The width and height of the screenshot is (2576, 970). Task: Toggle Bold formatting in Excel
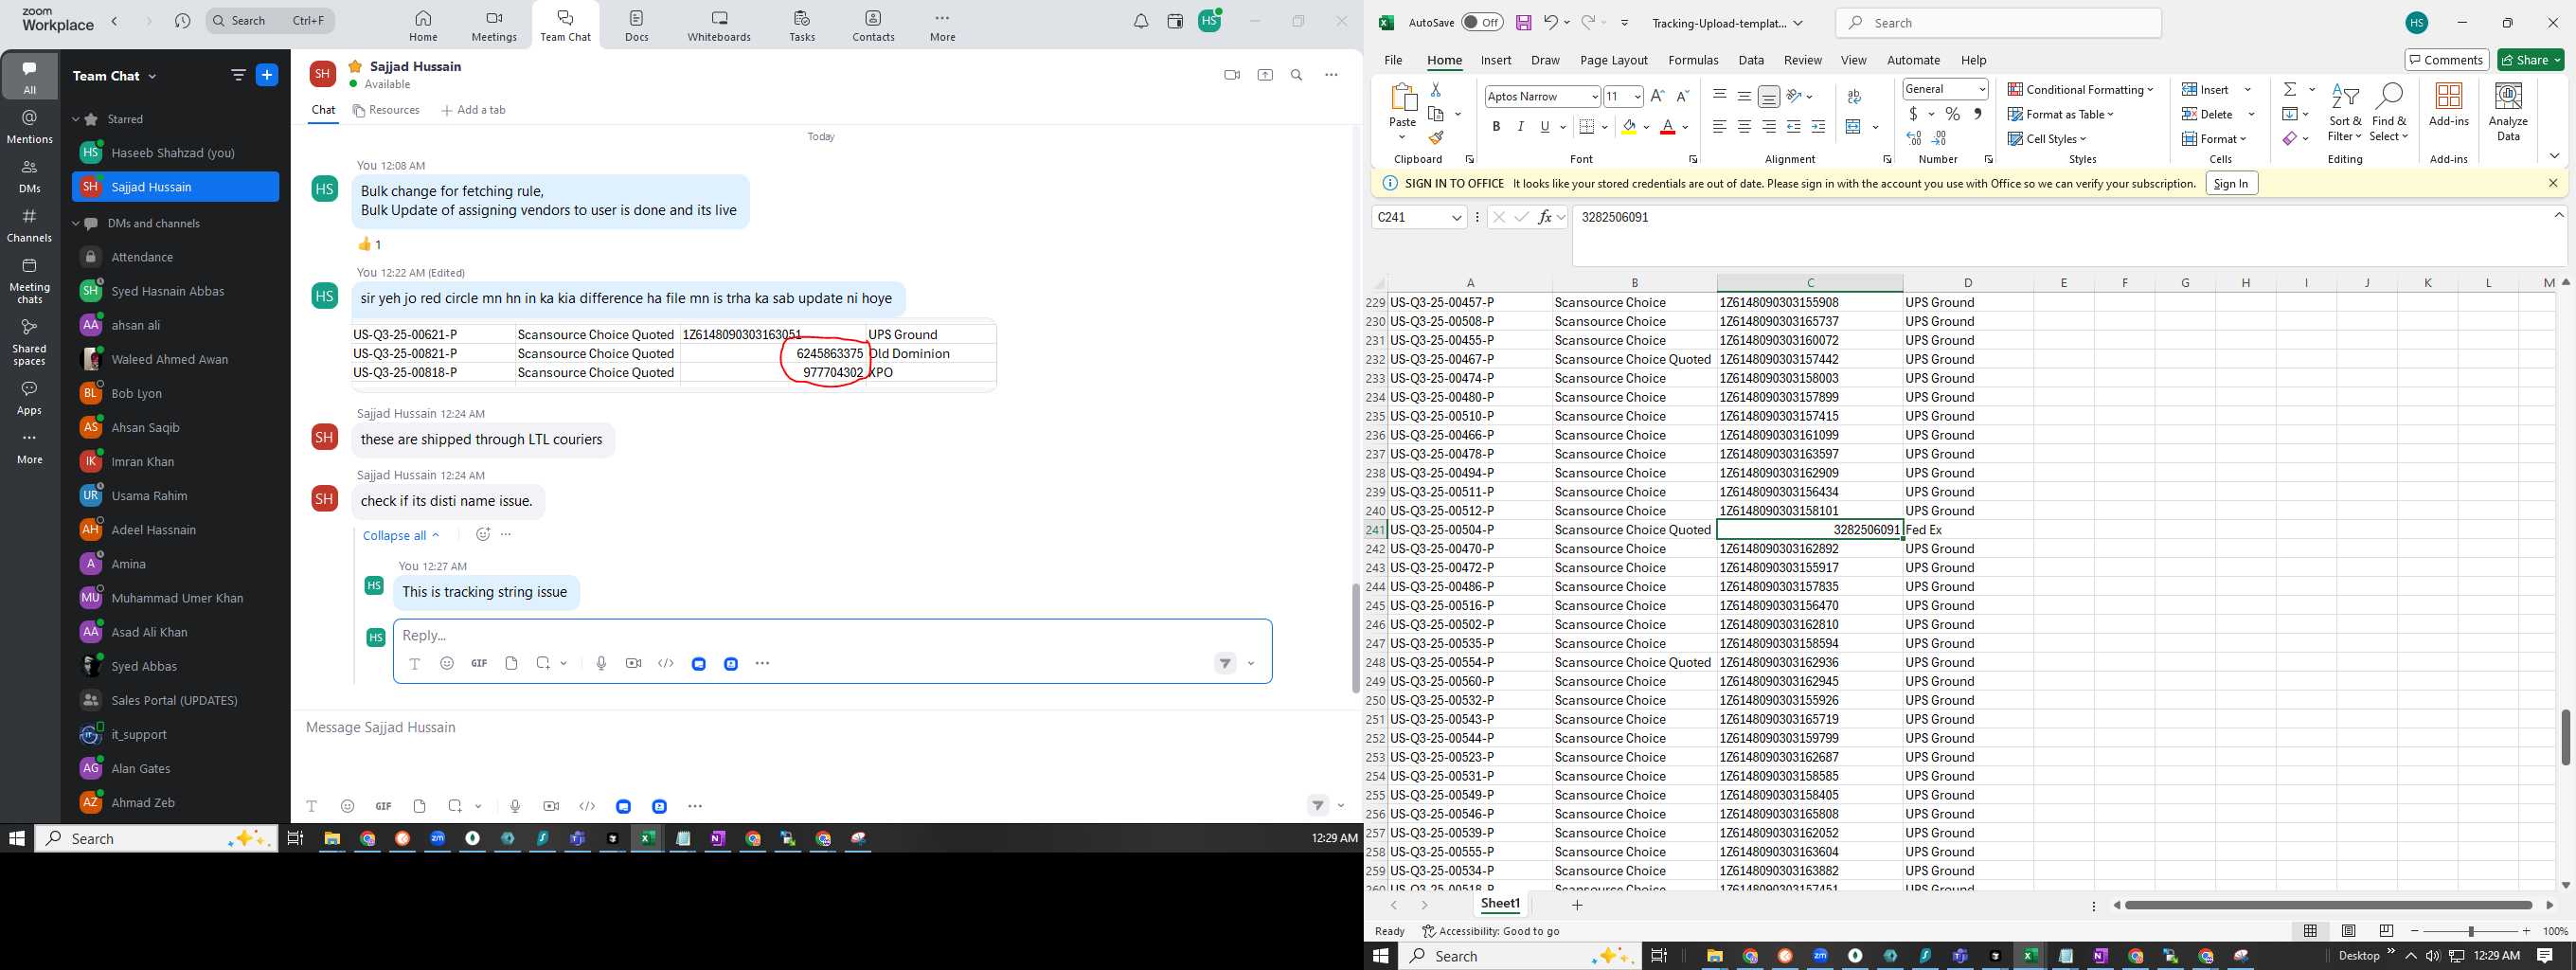[x=1496, y=126]
